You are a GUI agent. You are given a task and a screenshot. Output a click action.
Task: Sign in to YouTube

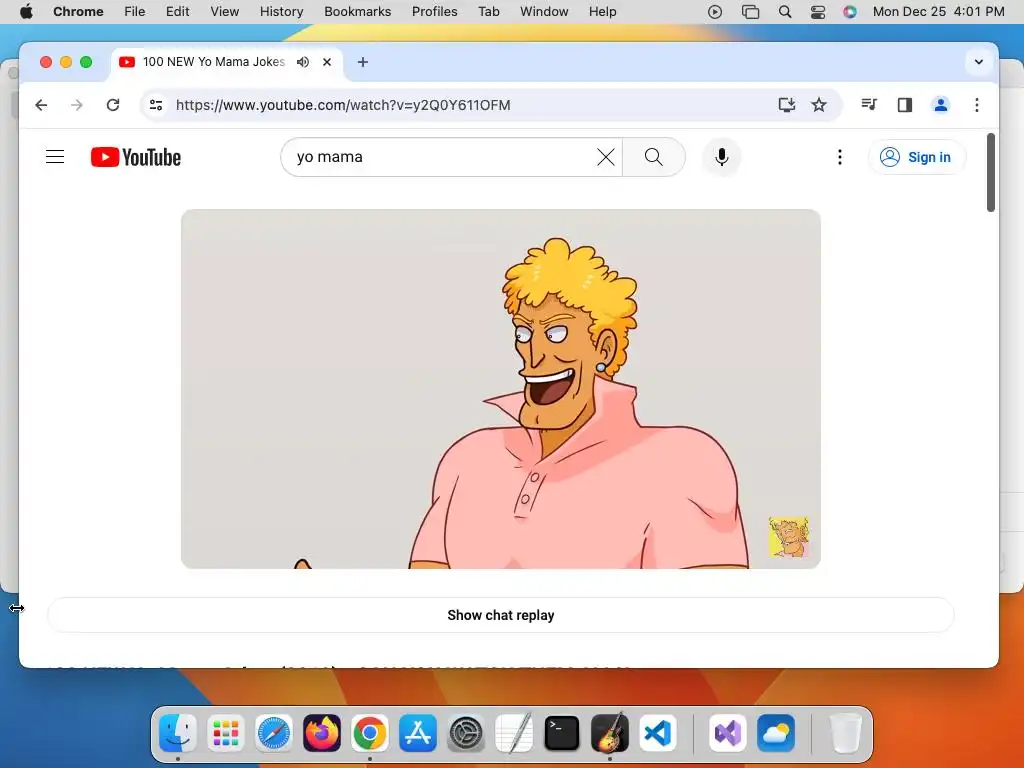(916, 157)
